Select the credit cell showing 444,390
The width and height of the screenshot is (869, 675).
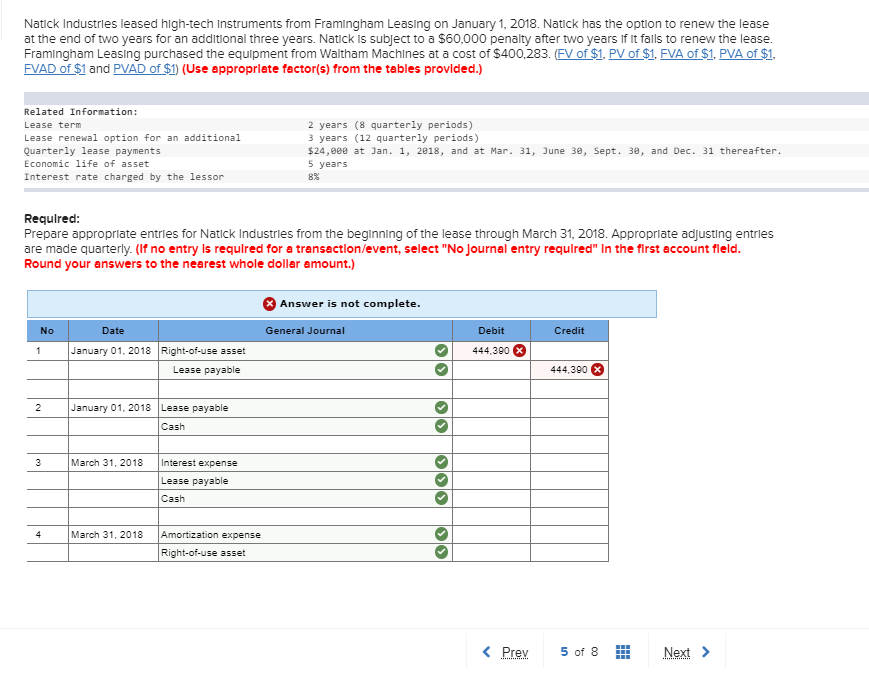pos(569,370)
